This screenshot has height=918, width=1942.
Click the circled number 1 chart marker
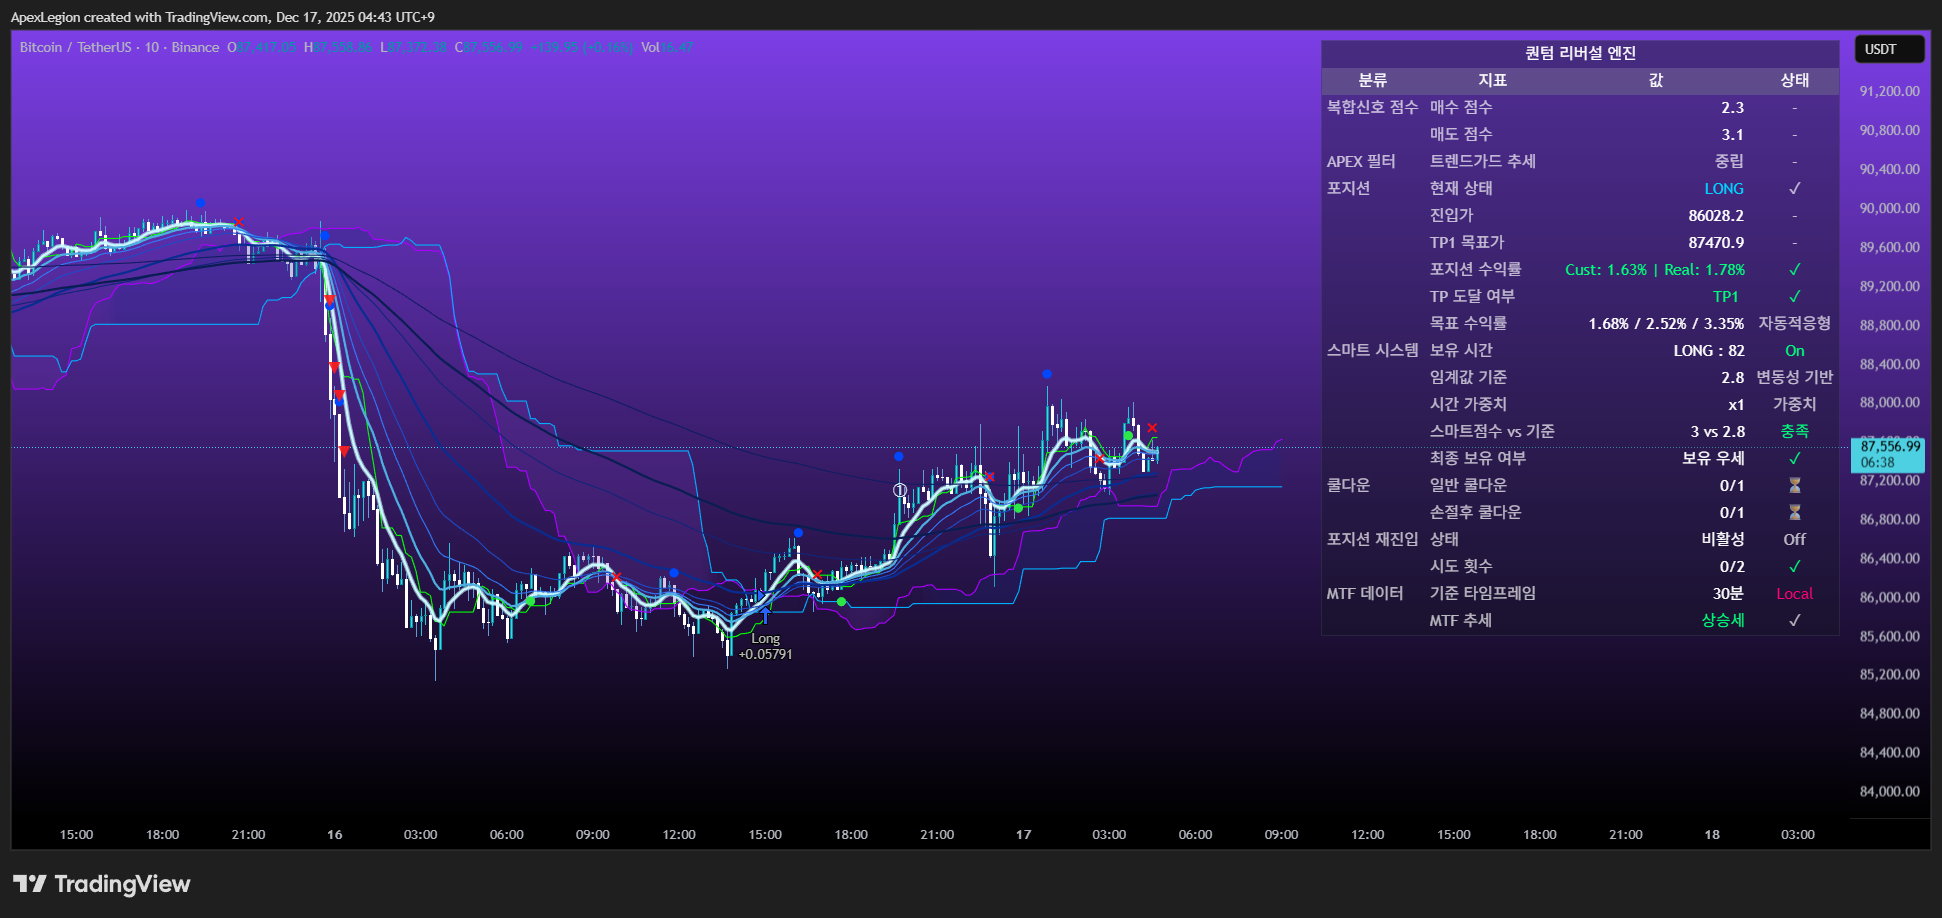tap(900, 490)
